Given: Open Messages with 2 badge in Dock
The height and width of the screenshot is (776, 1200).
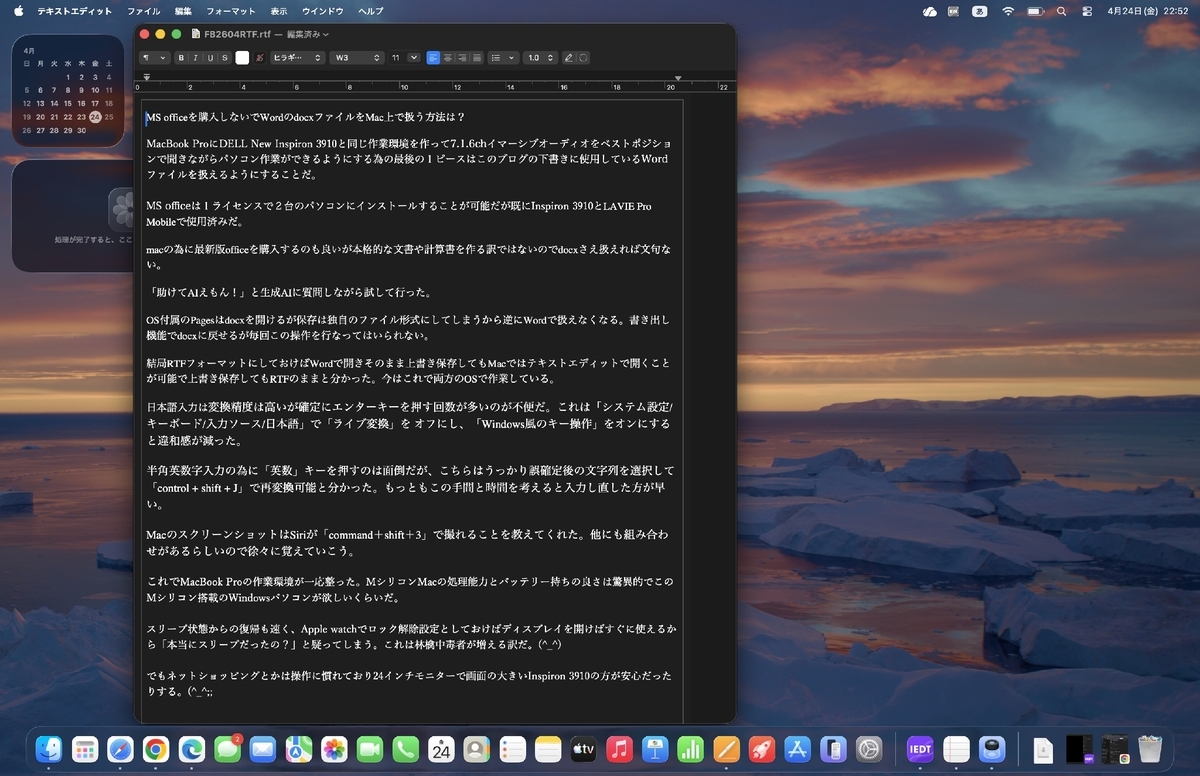Looking at the screenshot, I should 227,749.
